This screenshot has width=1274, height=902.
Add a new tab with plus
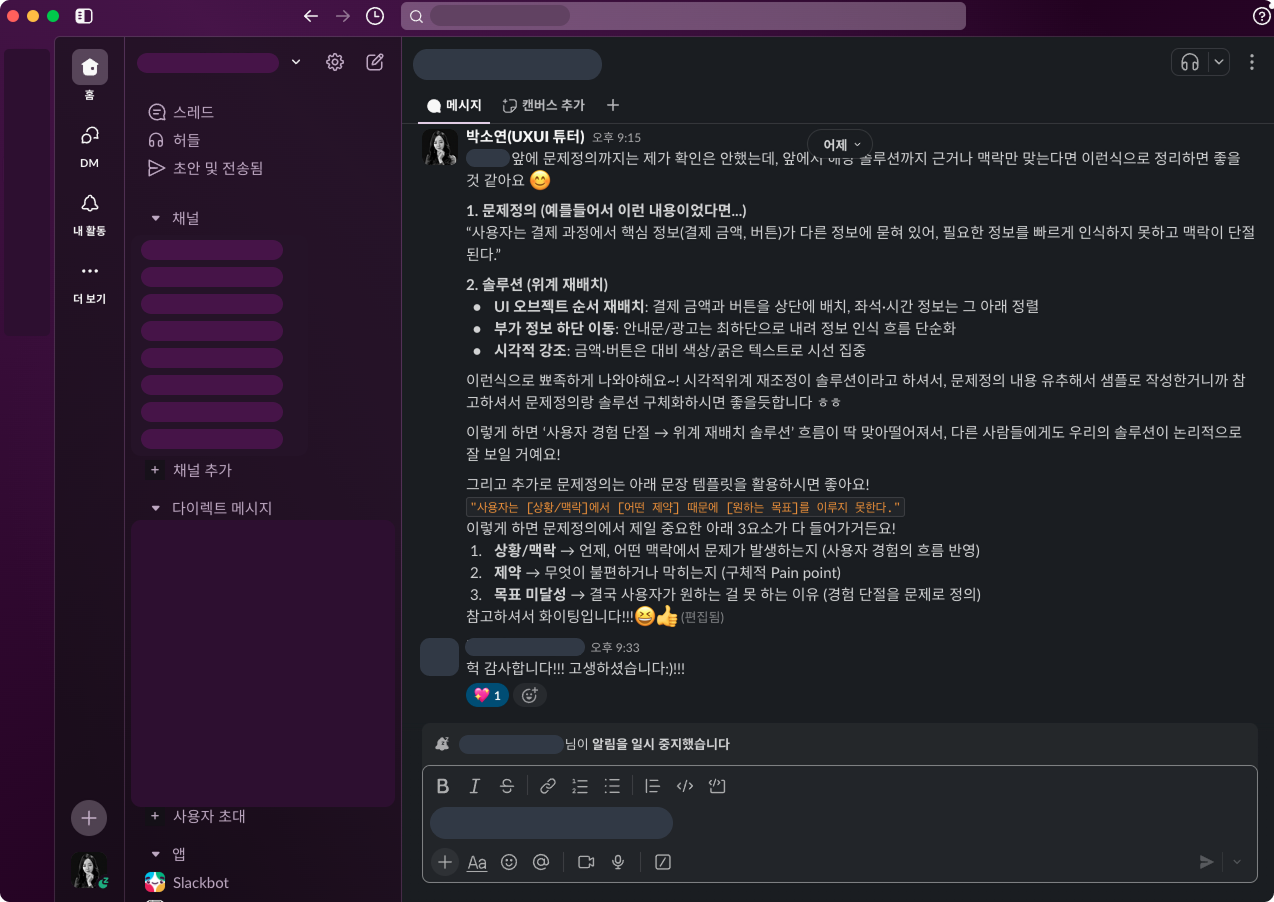pyautogui.click(x=613, y=105)
